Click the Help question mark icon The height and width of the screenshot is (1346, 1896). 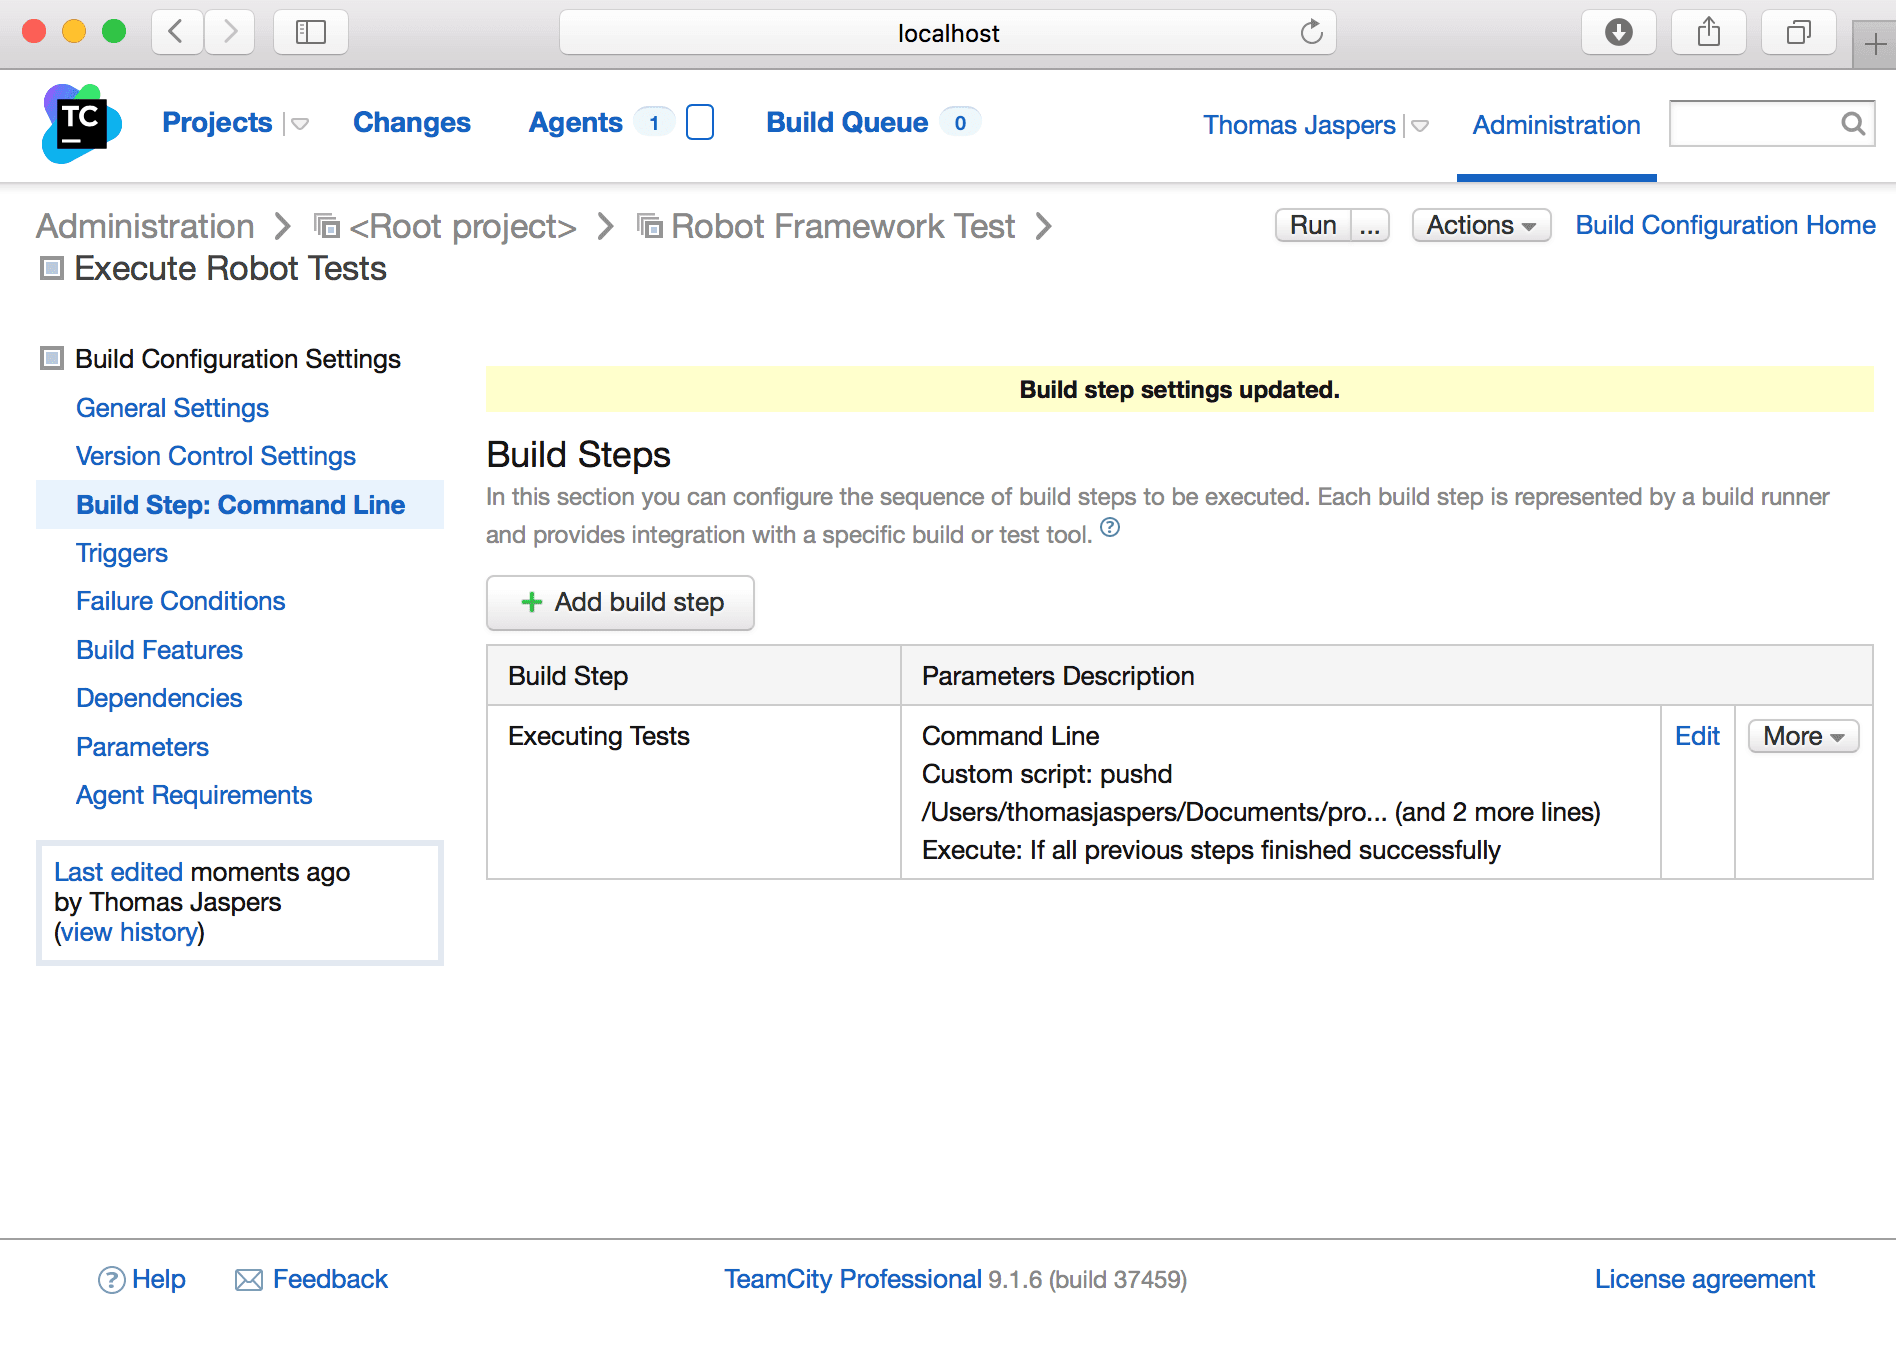(111, 1280)
